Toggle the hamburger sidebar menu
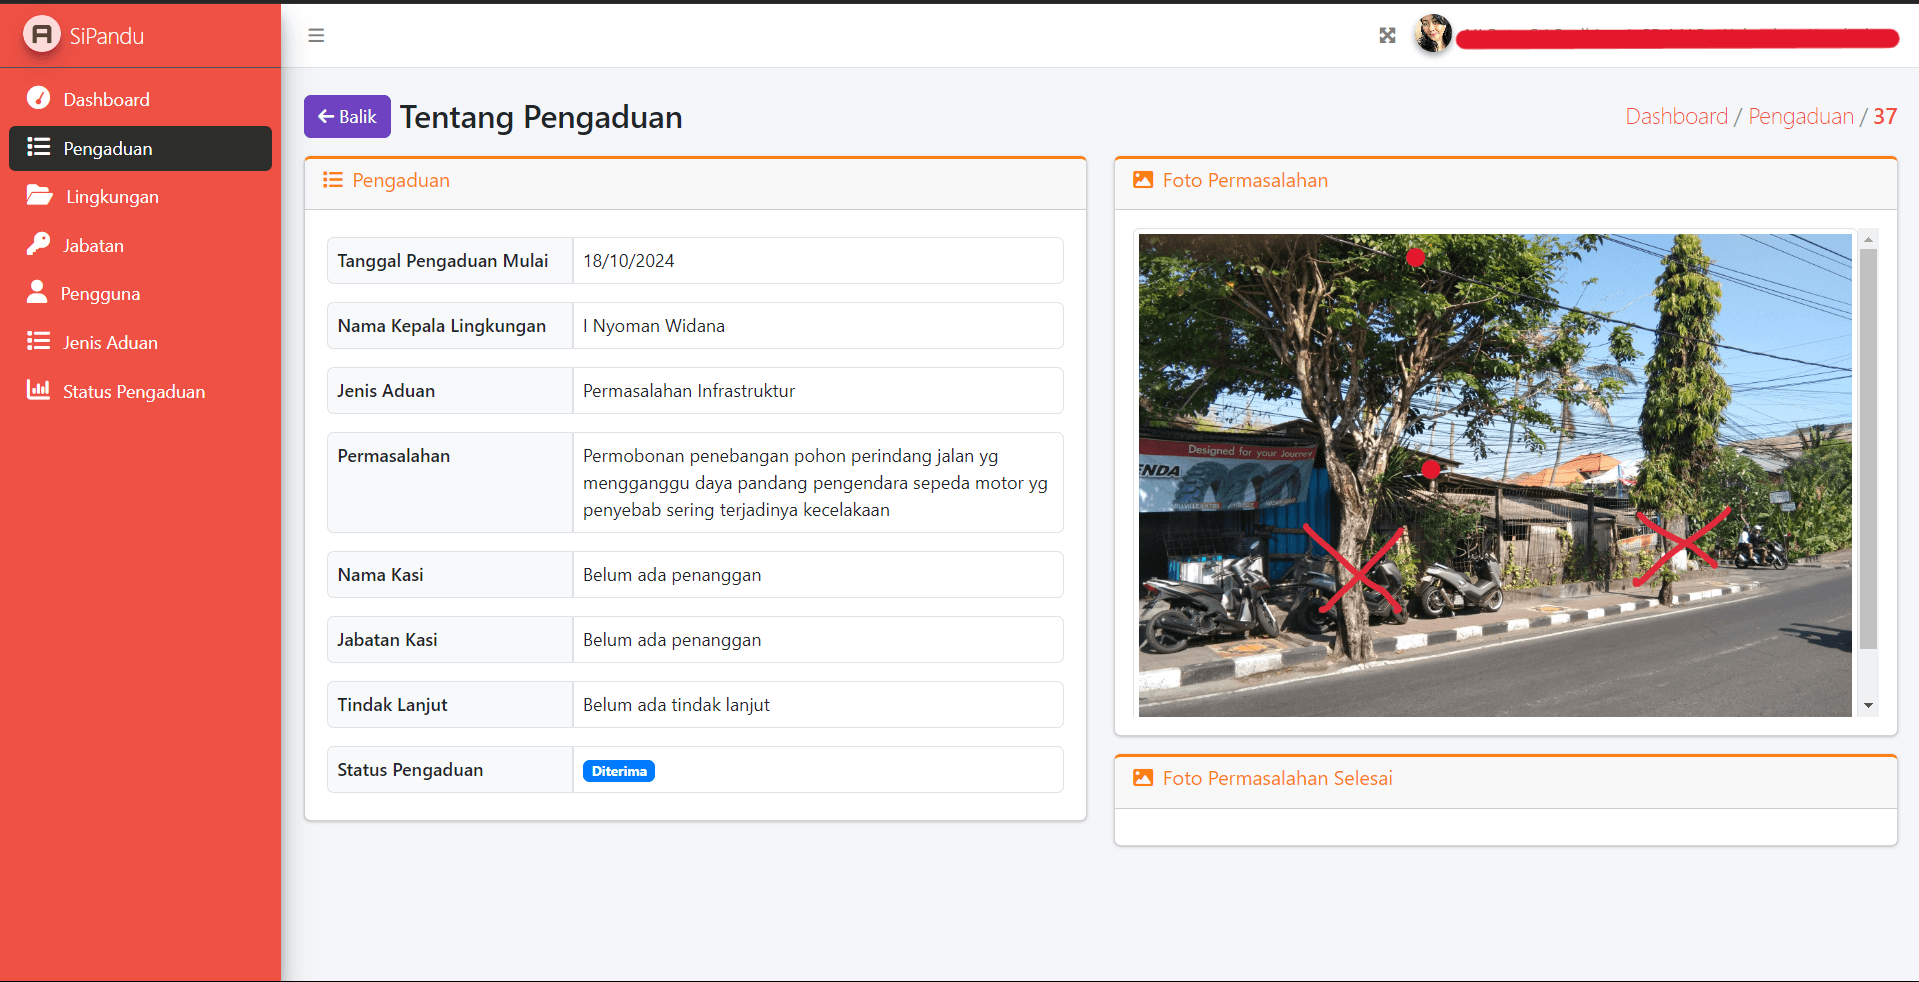 pos(316,36)
